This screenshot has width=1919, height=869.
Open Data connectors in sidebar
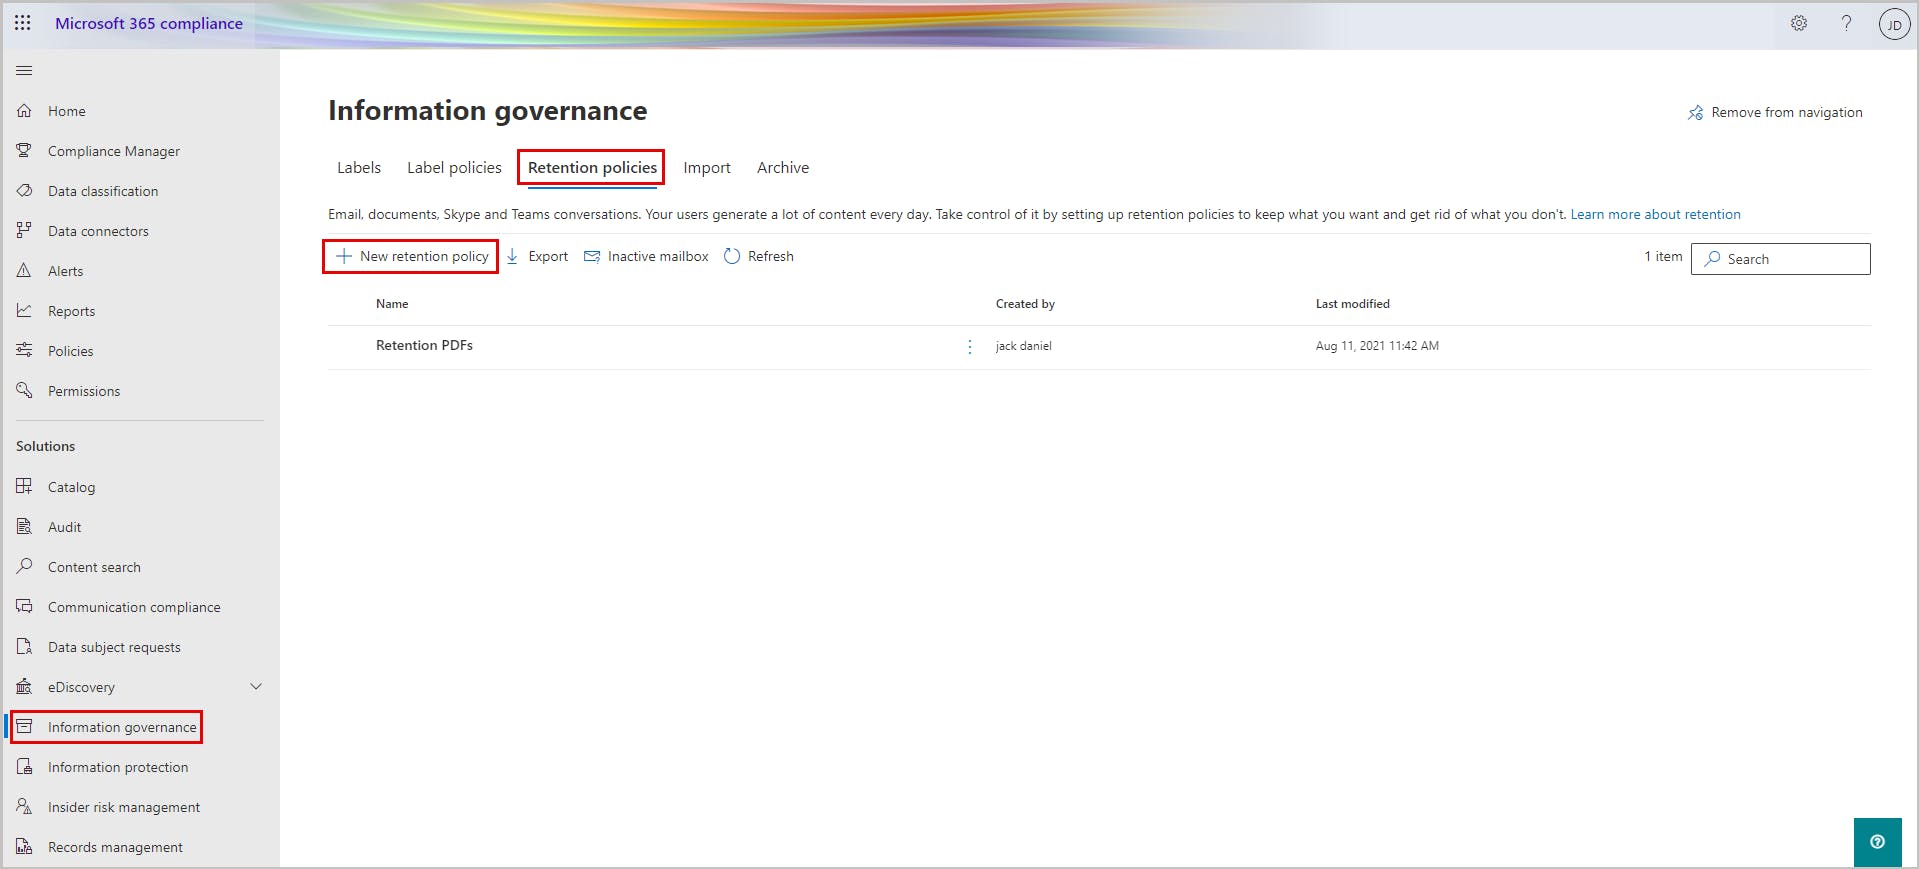pos(98,231)
